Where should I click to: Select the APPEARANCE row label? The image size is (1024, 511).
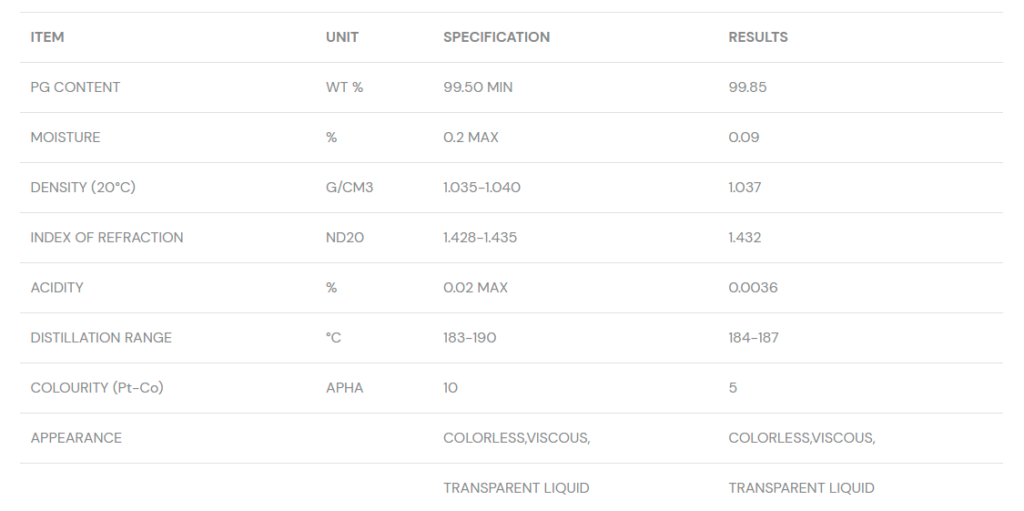76,437
